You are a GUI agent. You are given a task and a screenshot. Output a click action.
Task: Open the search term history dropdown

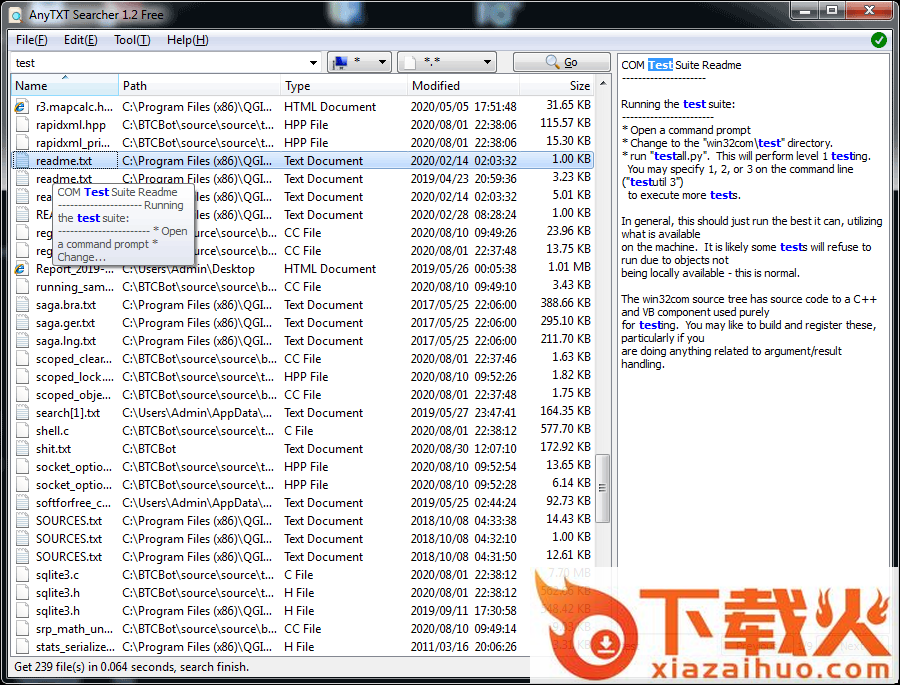313,63
